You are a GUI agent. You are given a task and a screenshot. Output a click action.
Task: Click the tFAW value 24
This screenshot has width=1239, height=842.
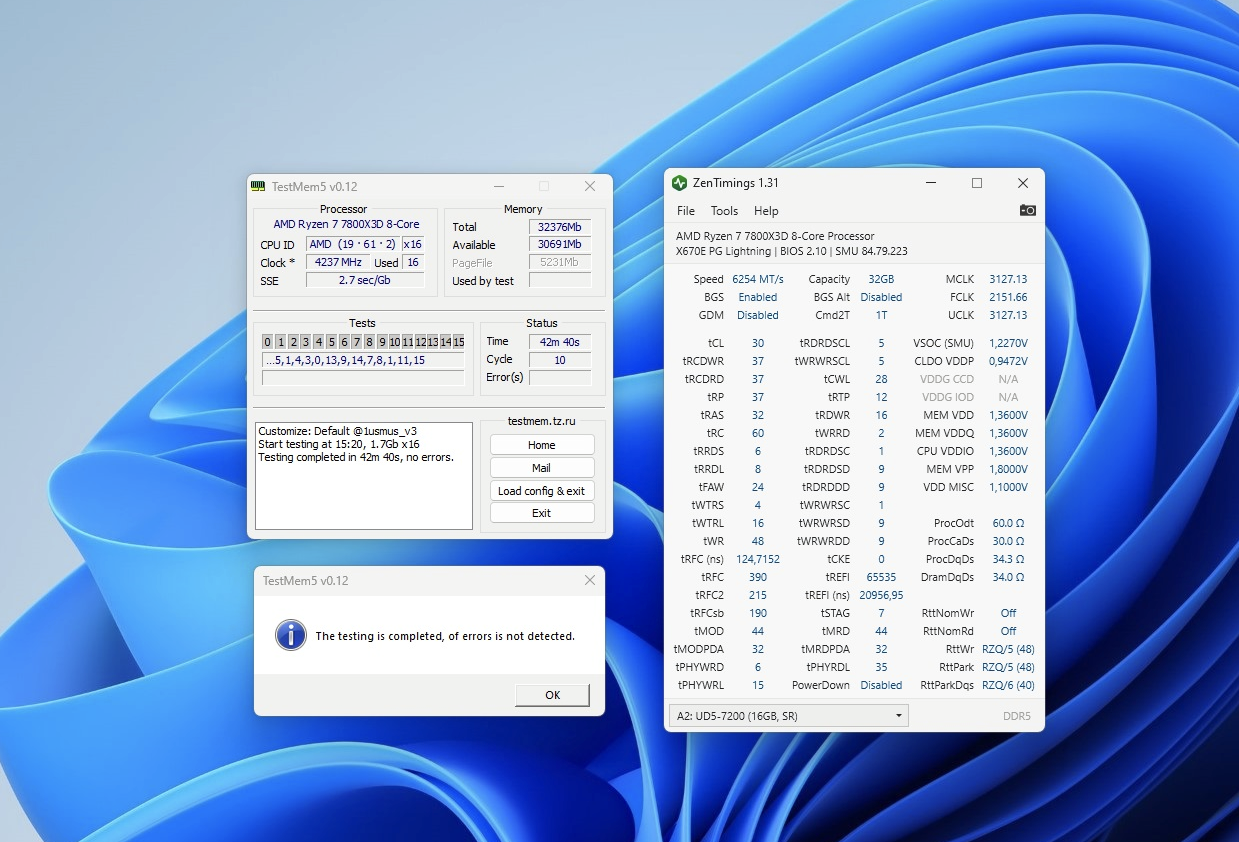pyautogui.click(x=758, y=487)
